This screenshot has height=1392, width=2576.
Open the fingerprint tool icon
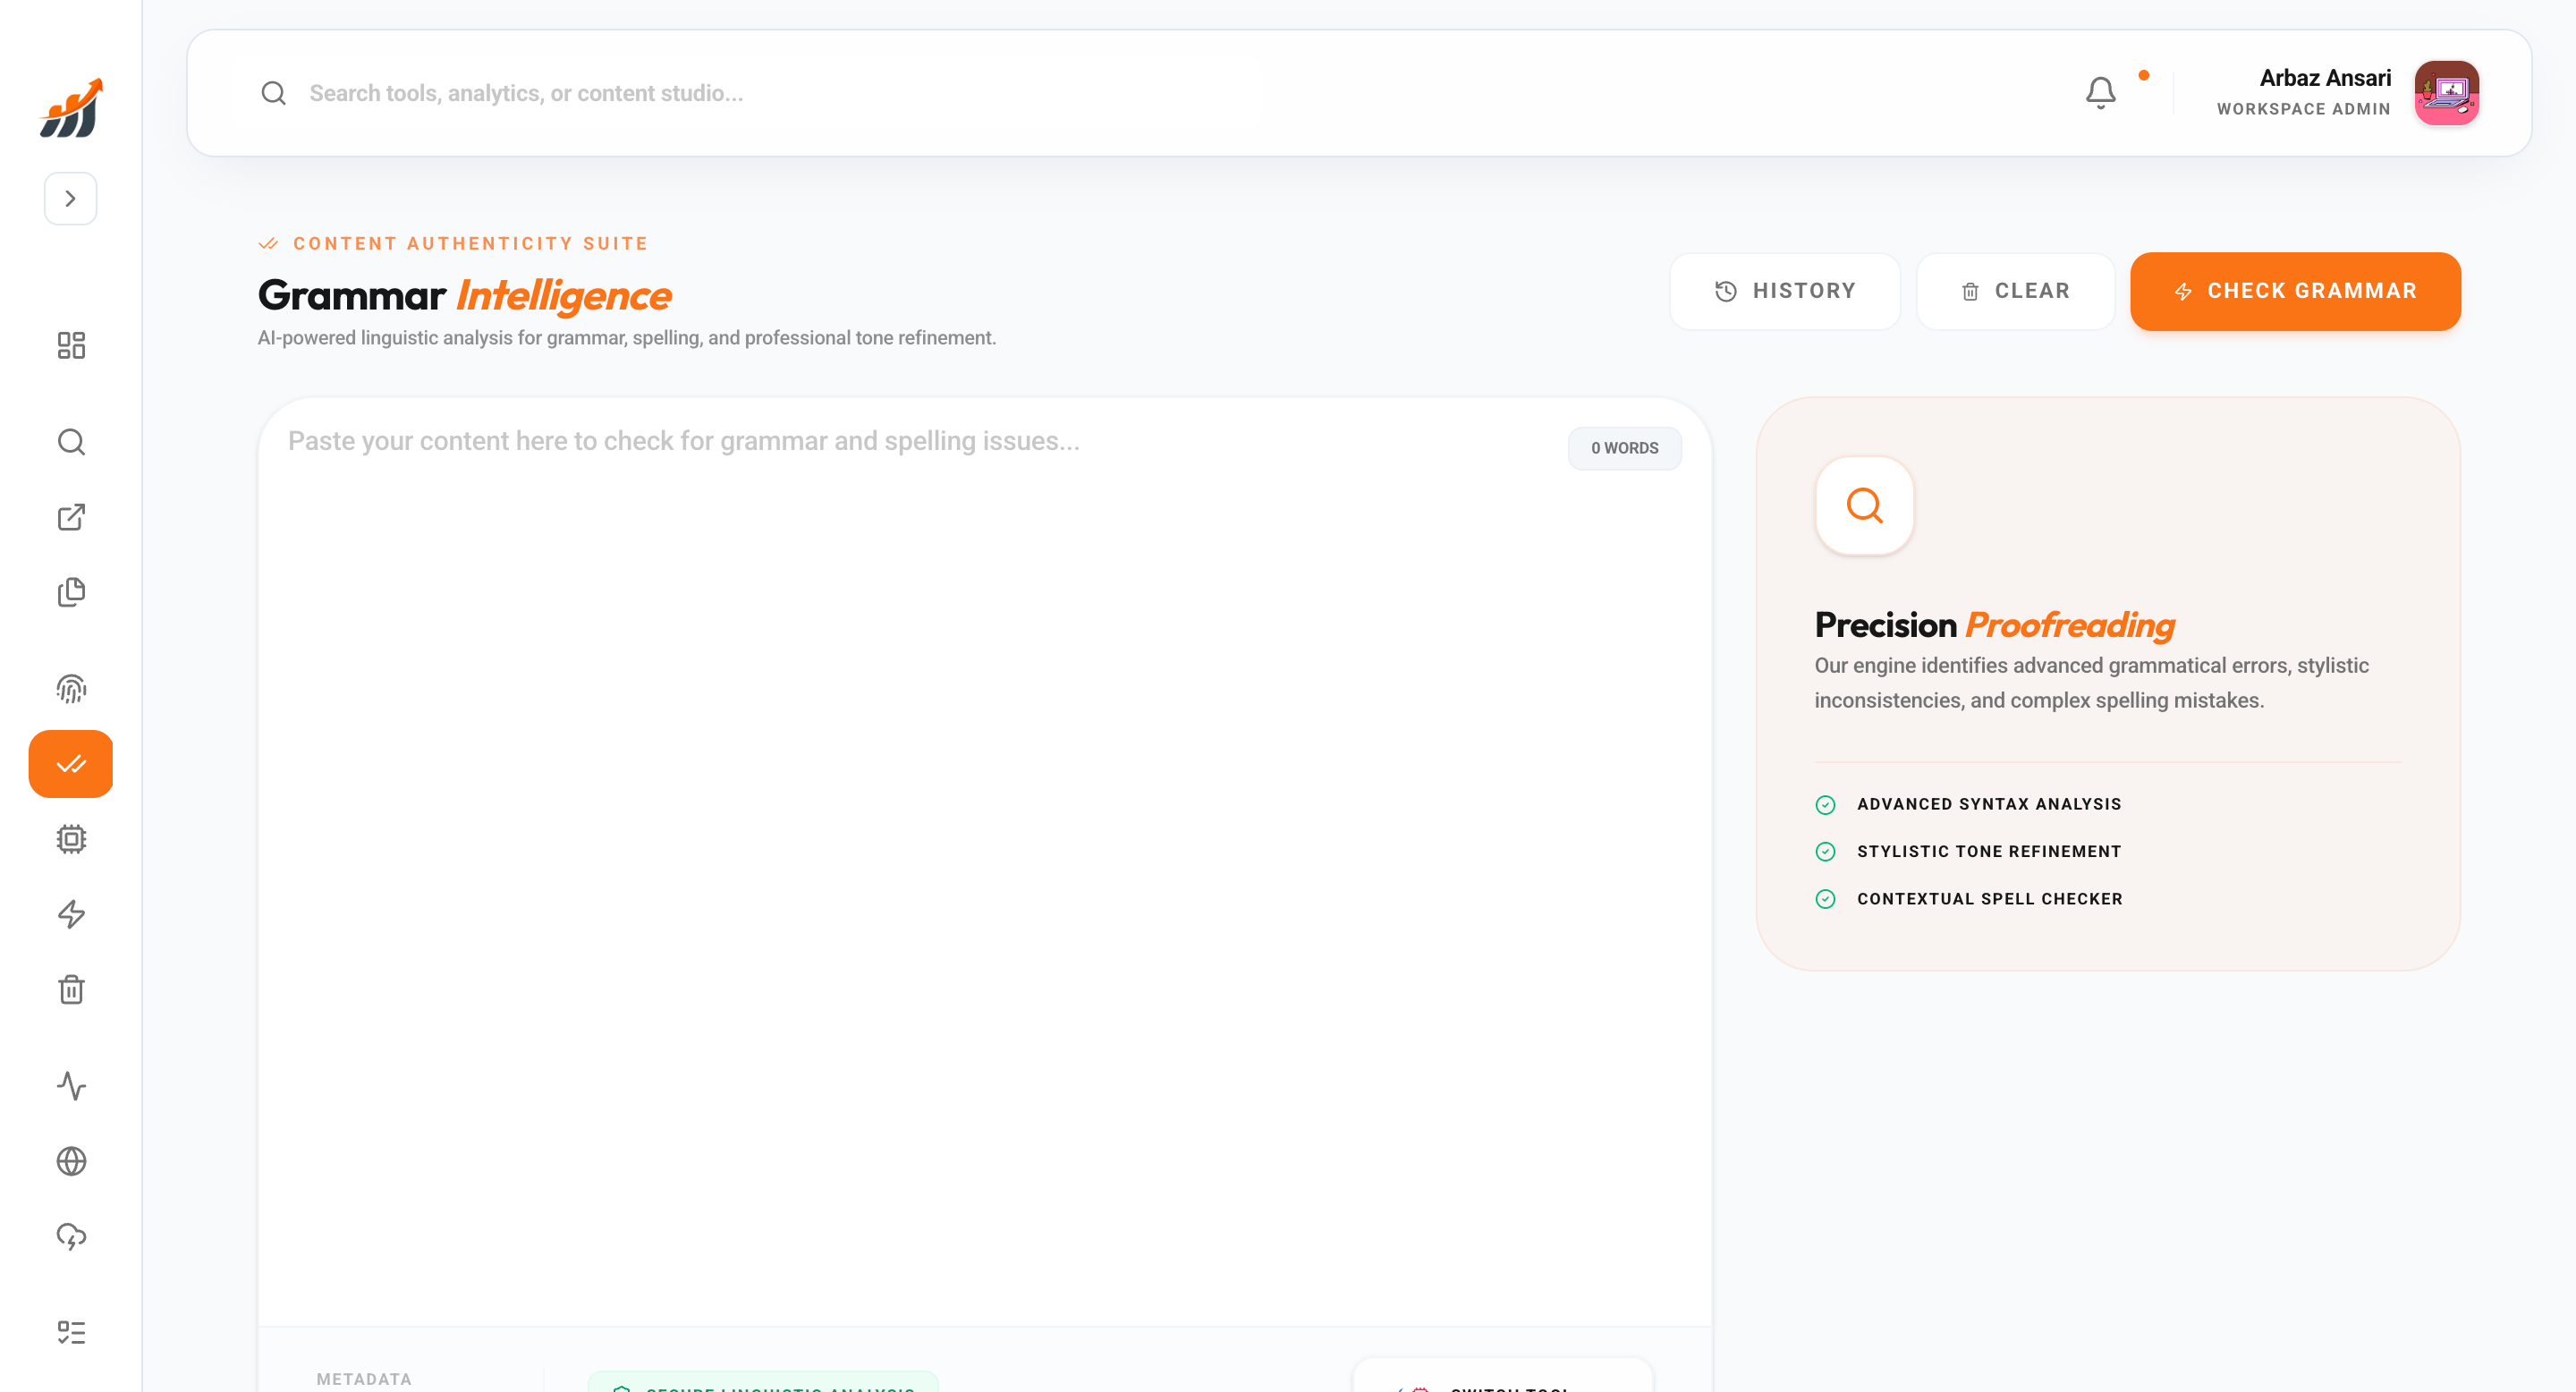click(x=71, y=689)
